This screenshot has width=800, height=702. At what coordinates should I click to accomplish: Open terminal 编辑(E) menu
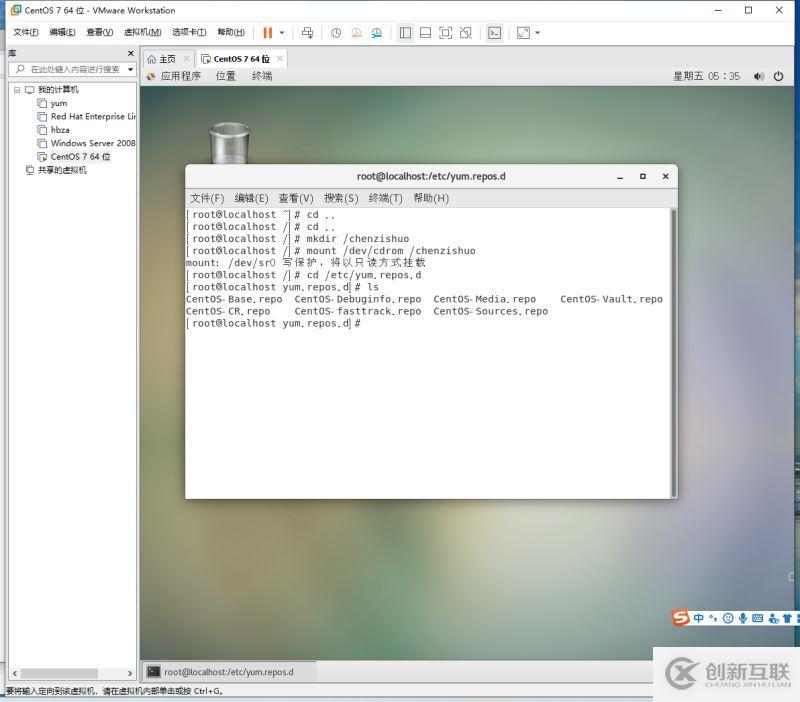251,198
